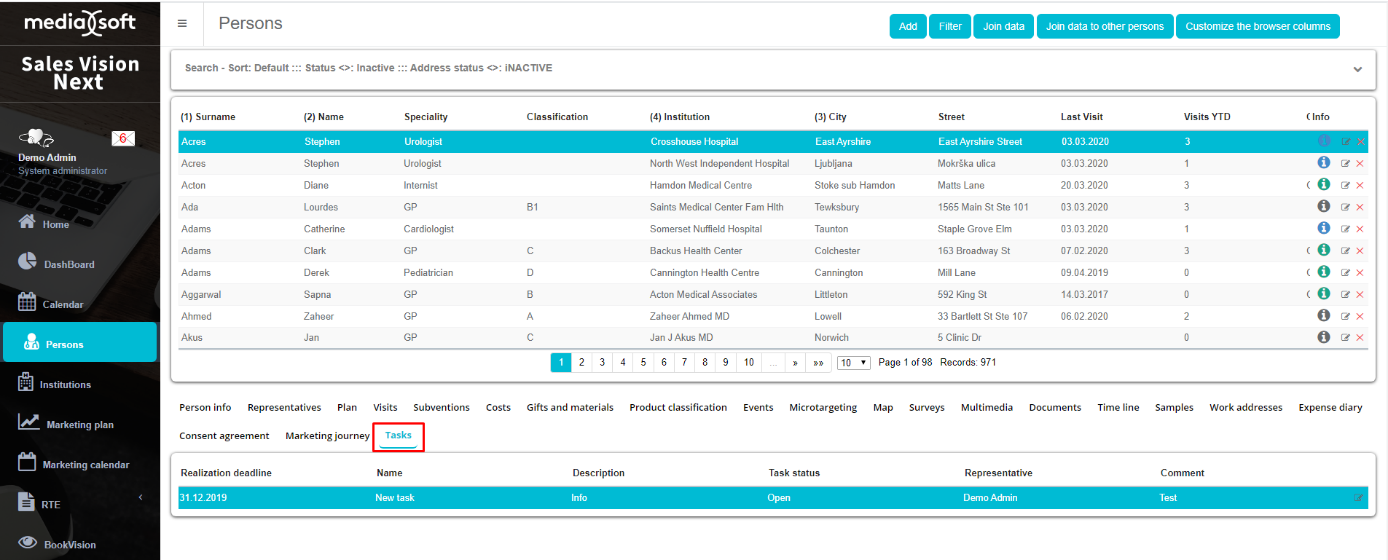
Task: Switch to the Visits tab
Action: [x=385, y=408]
